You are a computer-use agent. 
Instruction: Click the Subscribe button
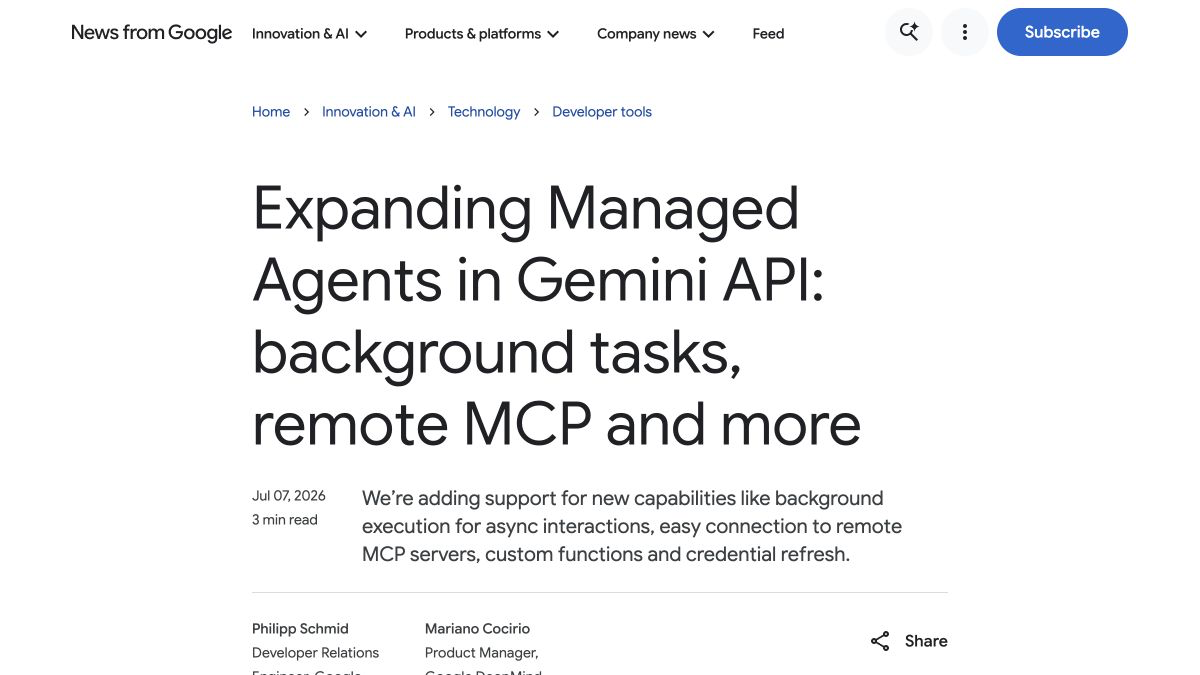coord(1062,32)
